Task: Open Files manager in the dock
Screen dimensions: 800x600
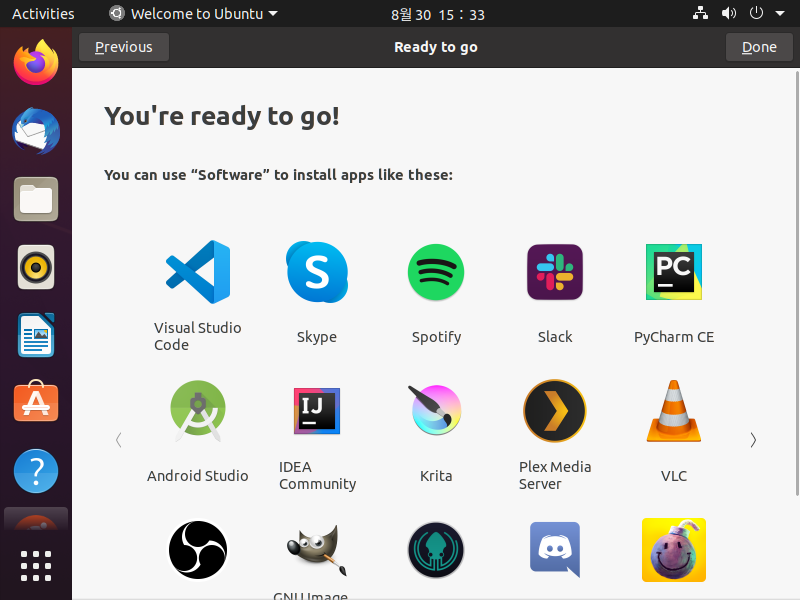Action: (36, 199)
